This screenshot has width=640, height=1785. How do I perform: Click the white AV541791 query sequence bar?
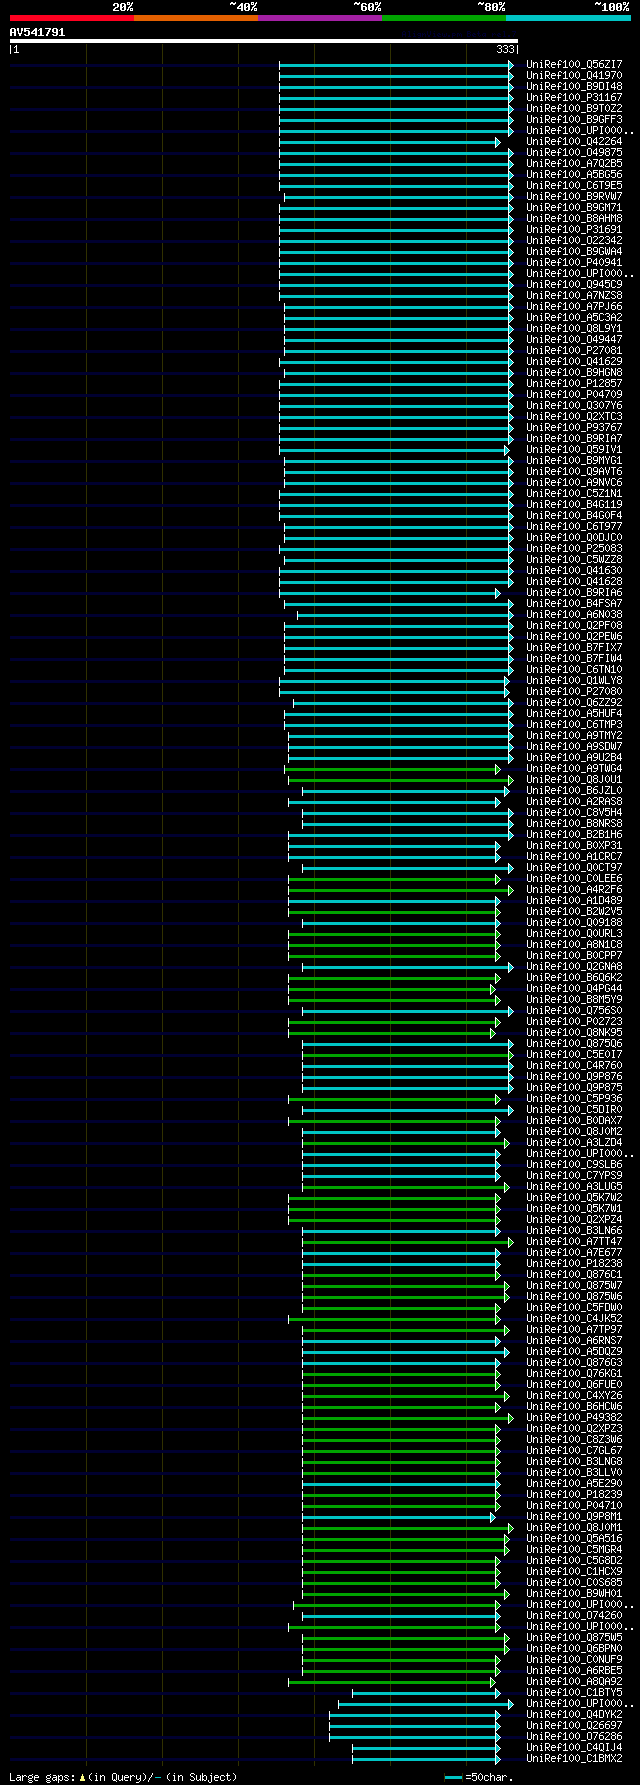coord(264,41)
